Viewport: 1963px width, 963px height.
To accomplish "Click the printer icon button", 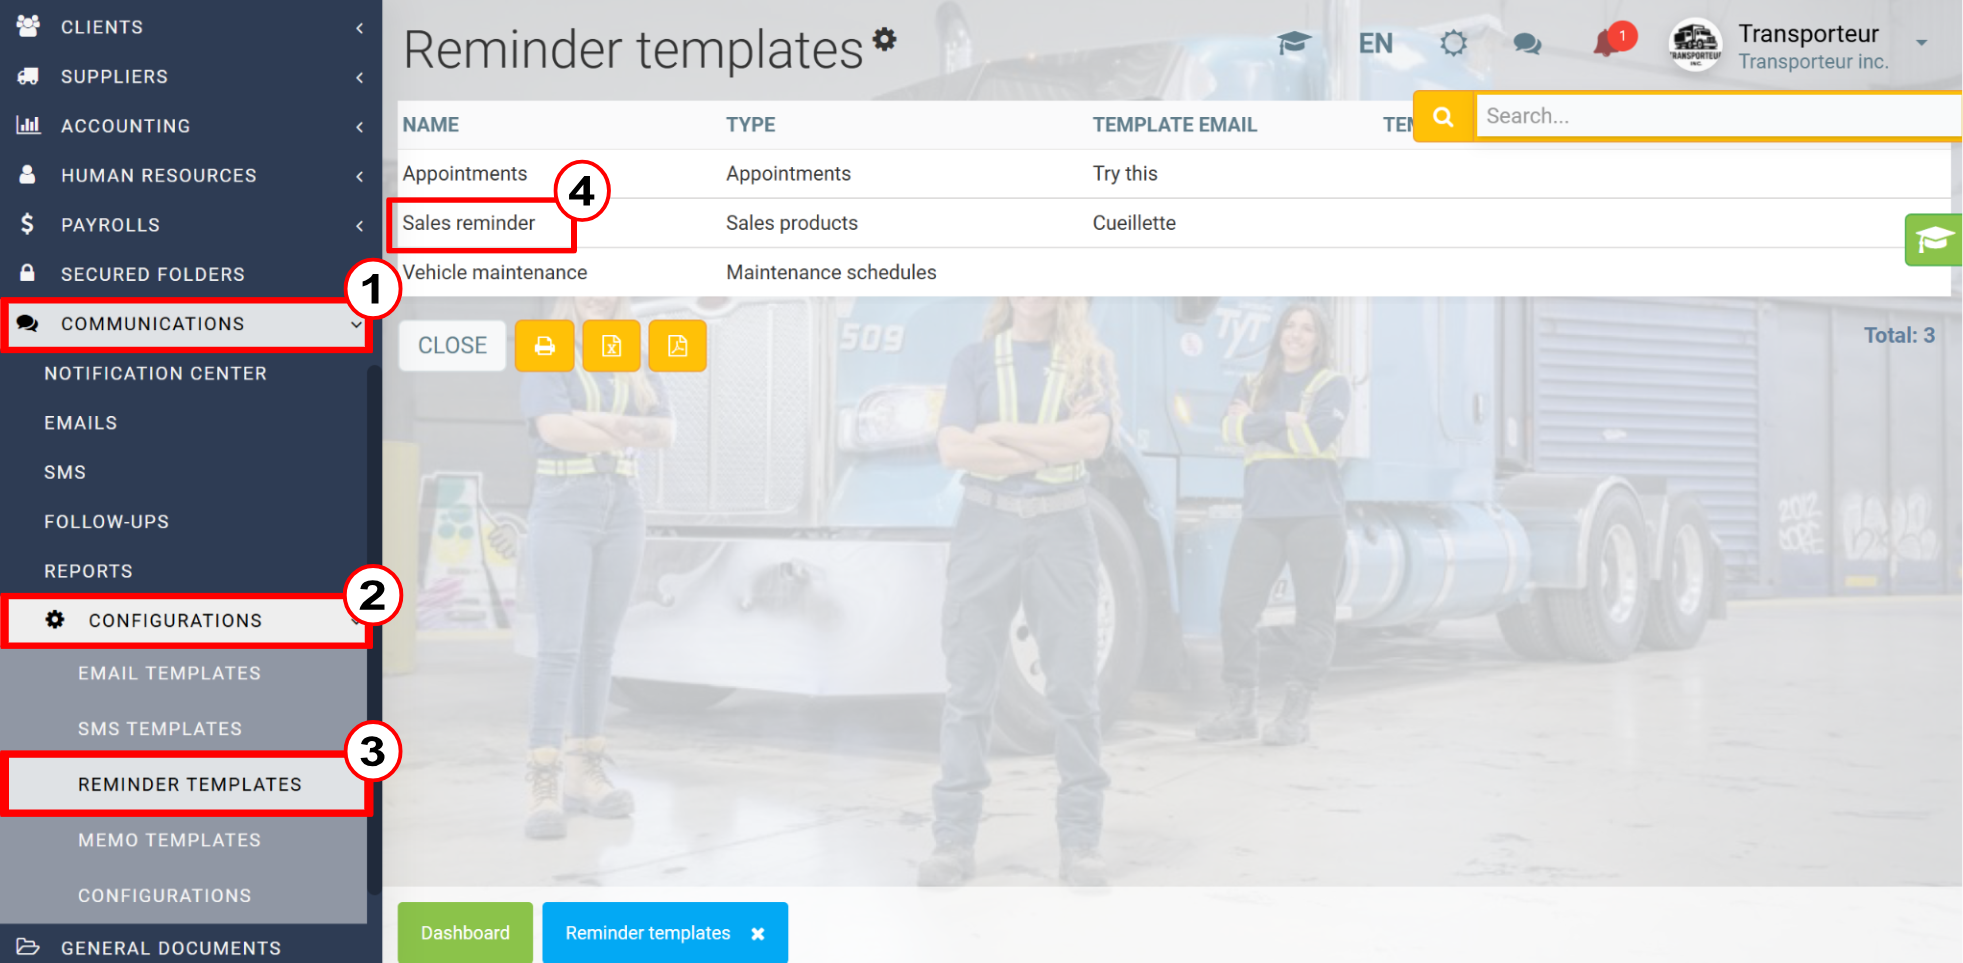I will (544, 346).
